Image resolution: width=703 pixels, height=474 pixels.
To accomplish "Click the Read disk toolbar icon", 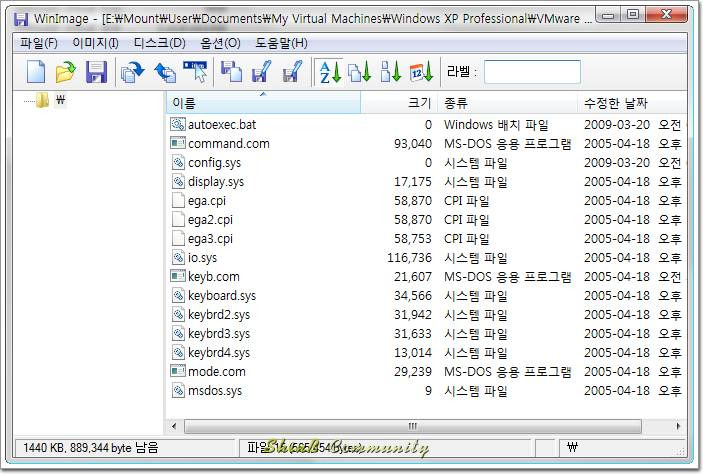I will tap(231, 72).
